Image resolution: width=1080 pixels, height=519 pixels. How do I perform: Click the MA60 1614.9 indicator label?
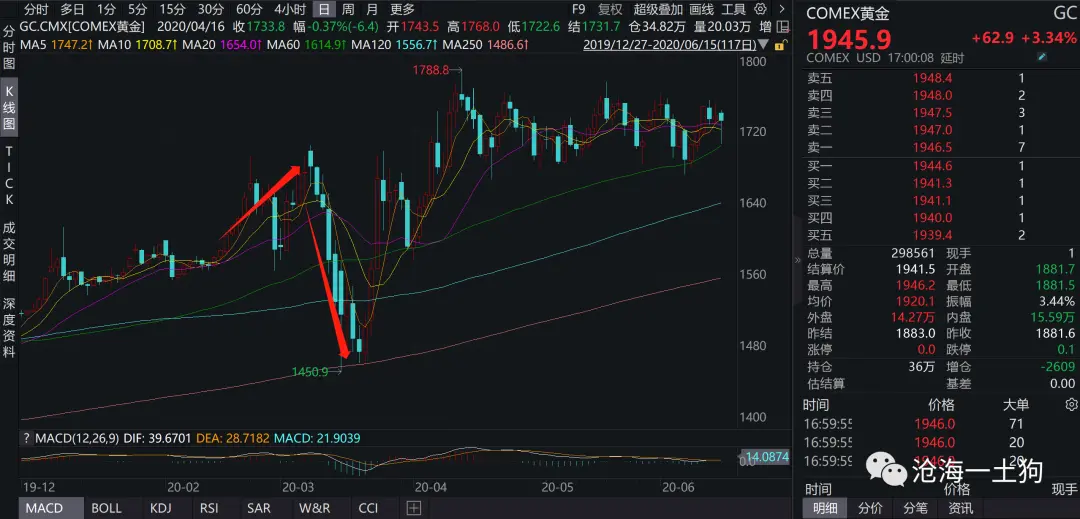click(307, 45)
